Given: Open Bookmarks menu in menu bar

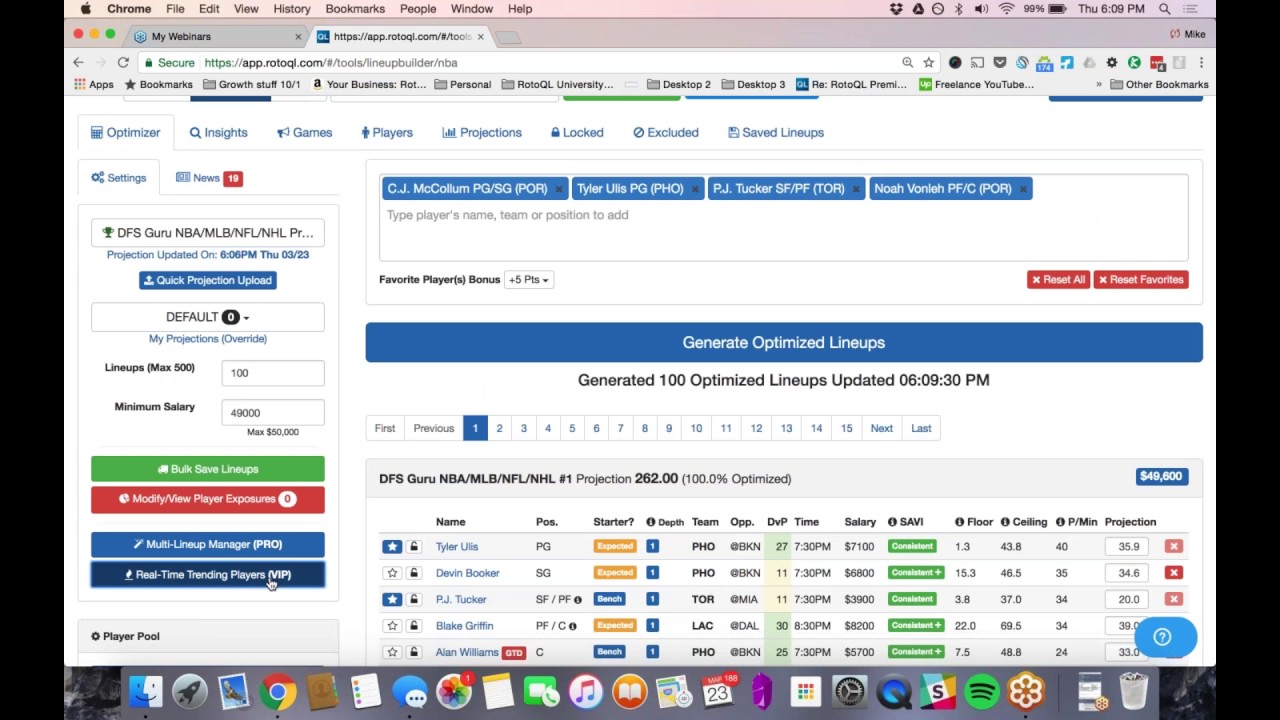Looking at the screenshot, I should (355, 9).
